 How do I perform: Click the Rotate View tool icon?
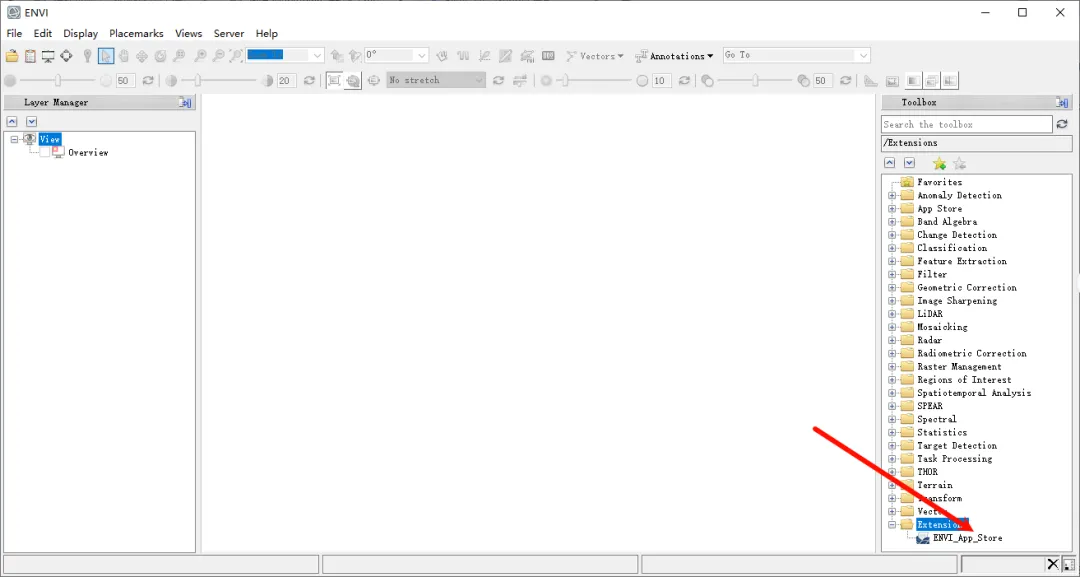[x=160, y=56]
